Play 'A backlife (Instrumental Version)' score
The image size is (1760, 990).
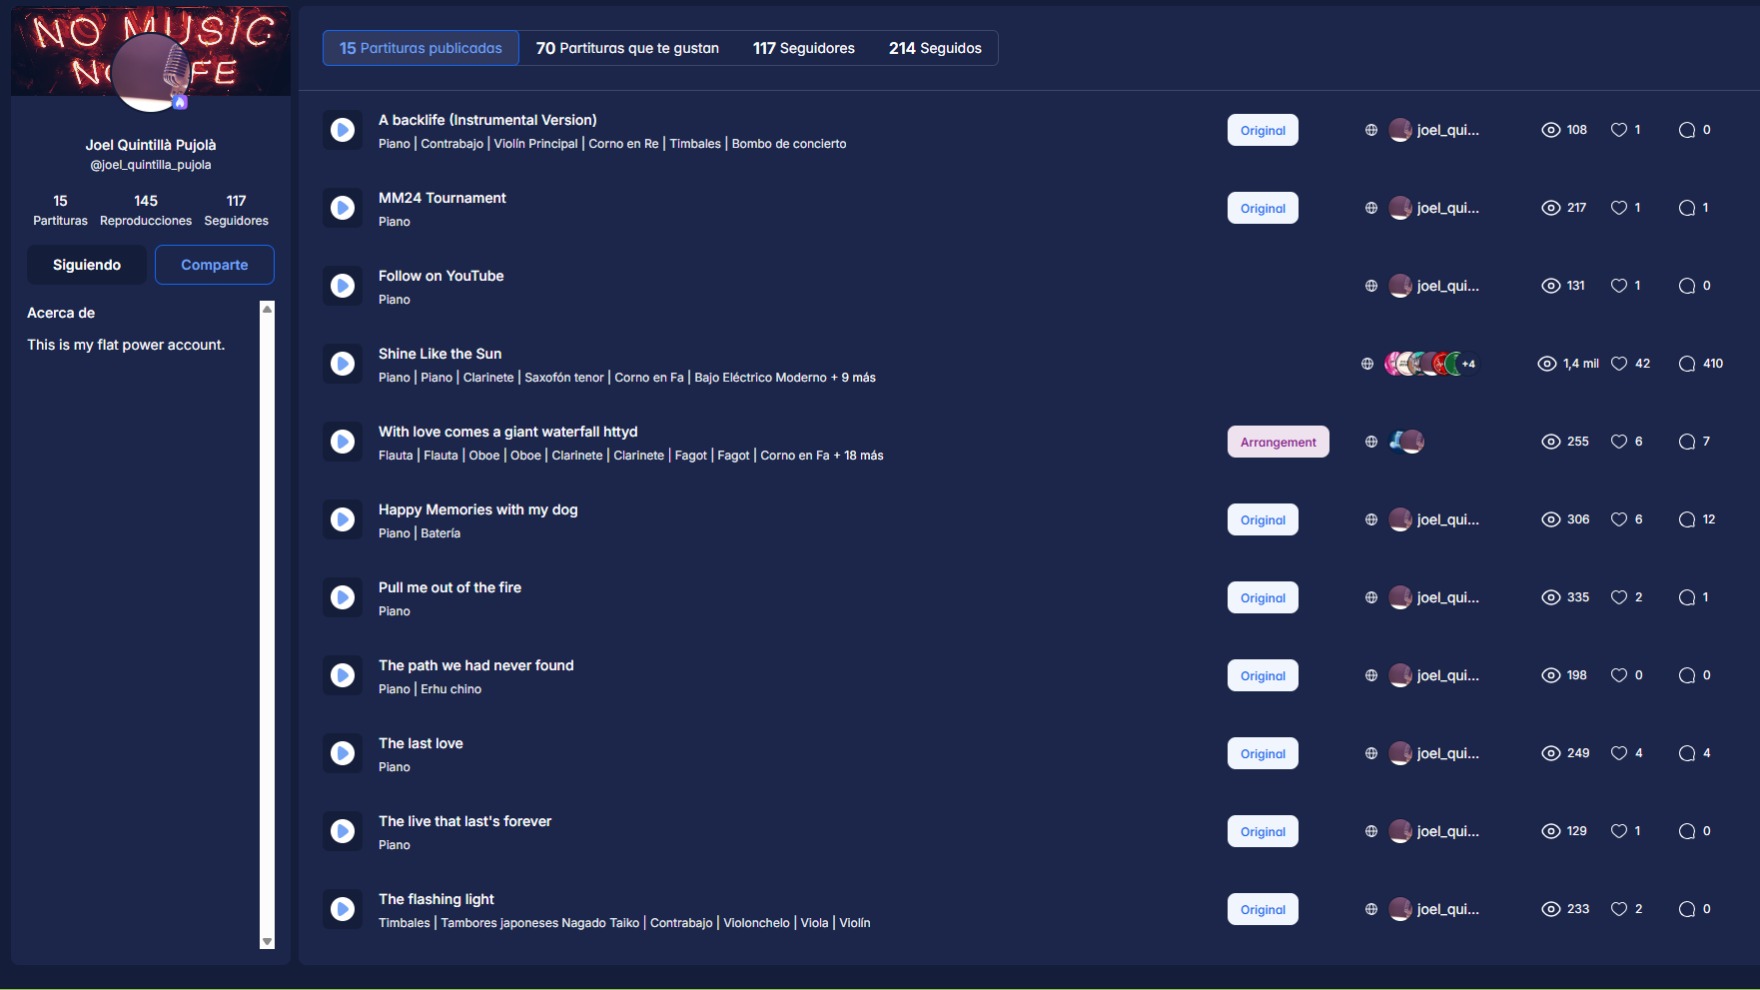click(342, 130)
